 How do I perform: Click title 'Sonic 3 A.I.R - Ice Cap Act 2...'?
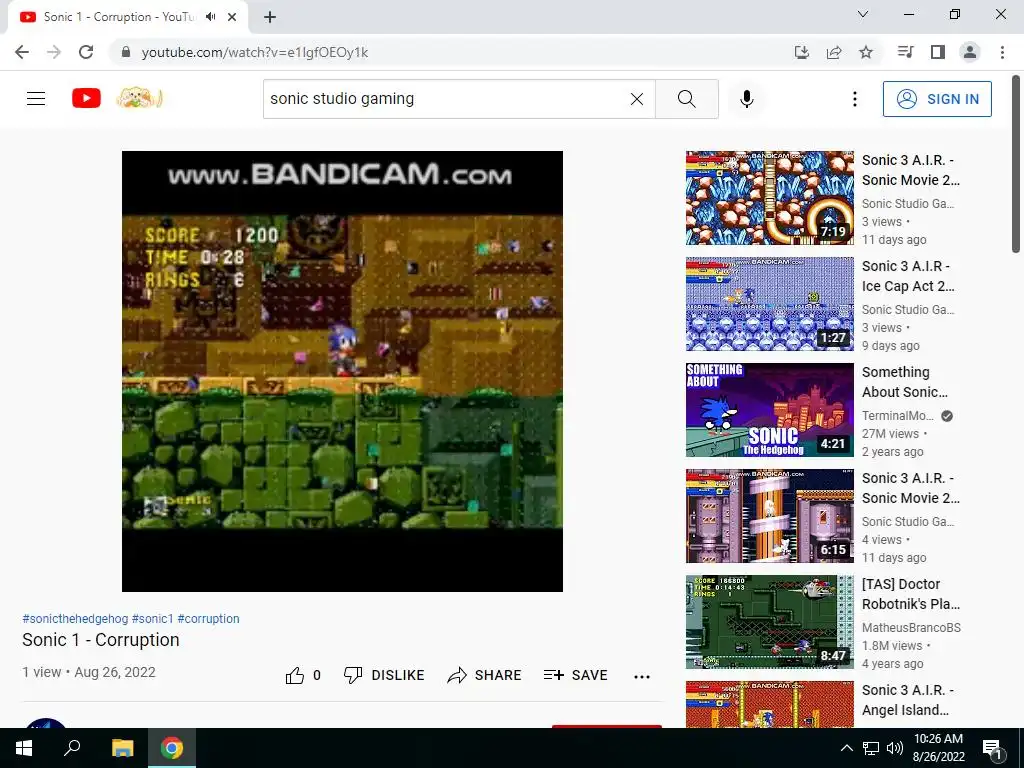tap(908, 276)
